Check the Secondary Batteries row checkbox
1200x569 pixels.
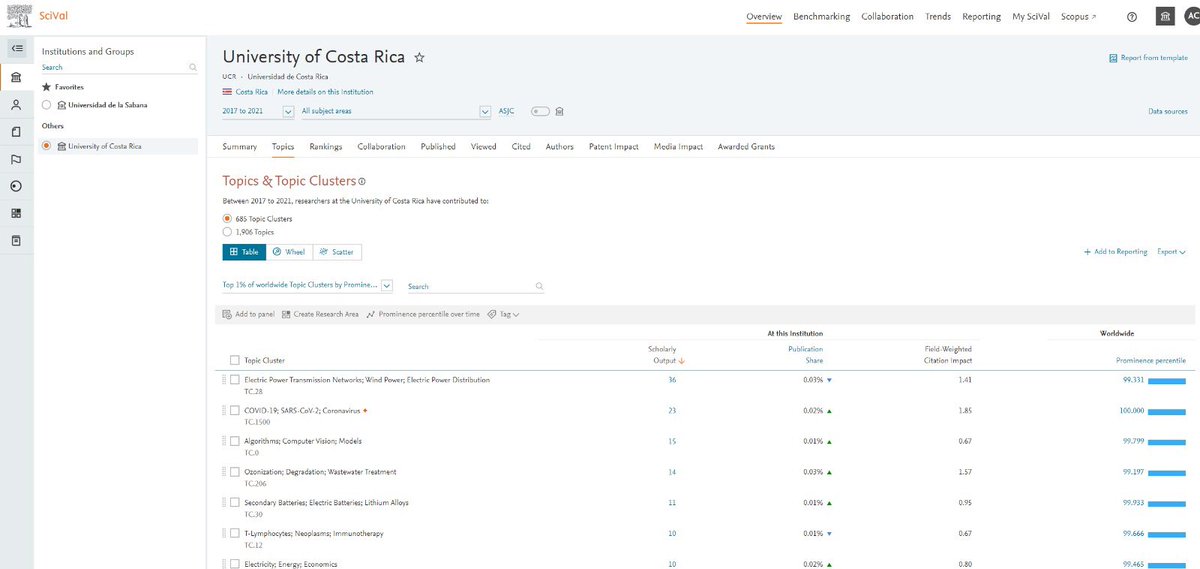tap(234, 502)
